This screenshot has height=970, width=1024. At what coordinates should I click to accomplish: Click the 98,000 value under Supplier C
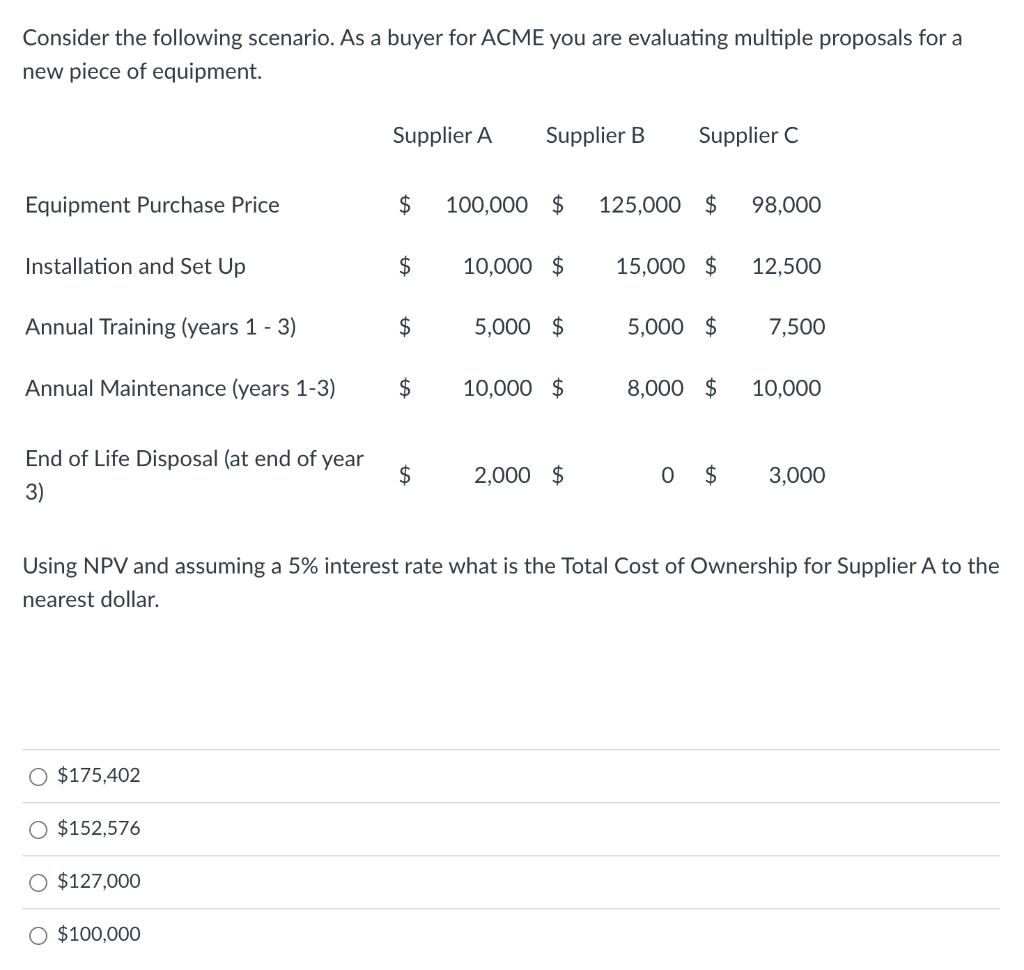coord(786,205)
